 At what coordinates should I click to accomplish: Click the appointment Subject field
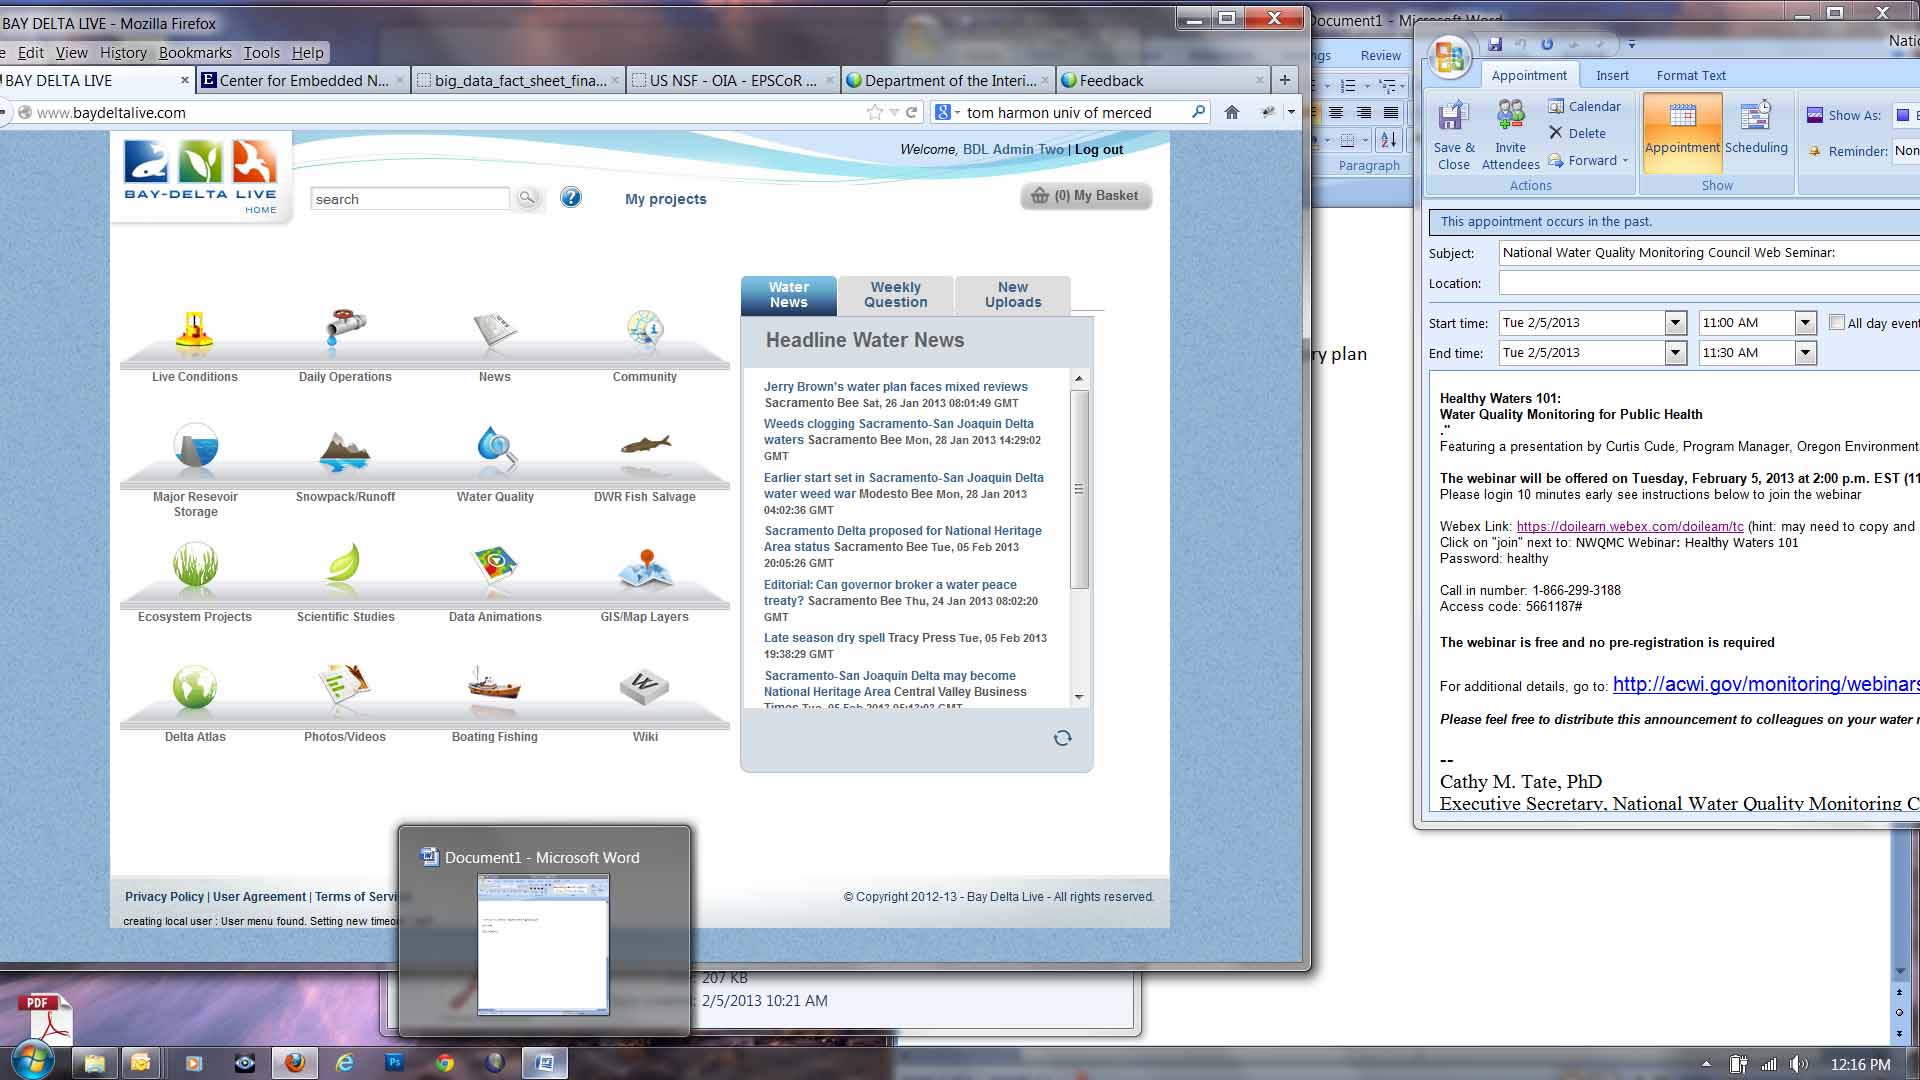tap(1708, 253)
